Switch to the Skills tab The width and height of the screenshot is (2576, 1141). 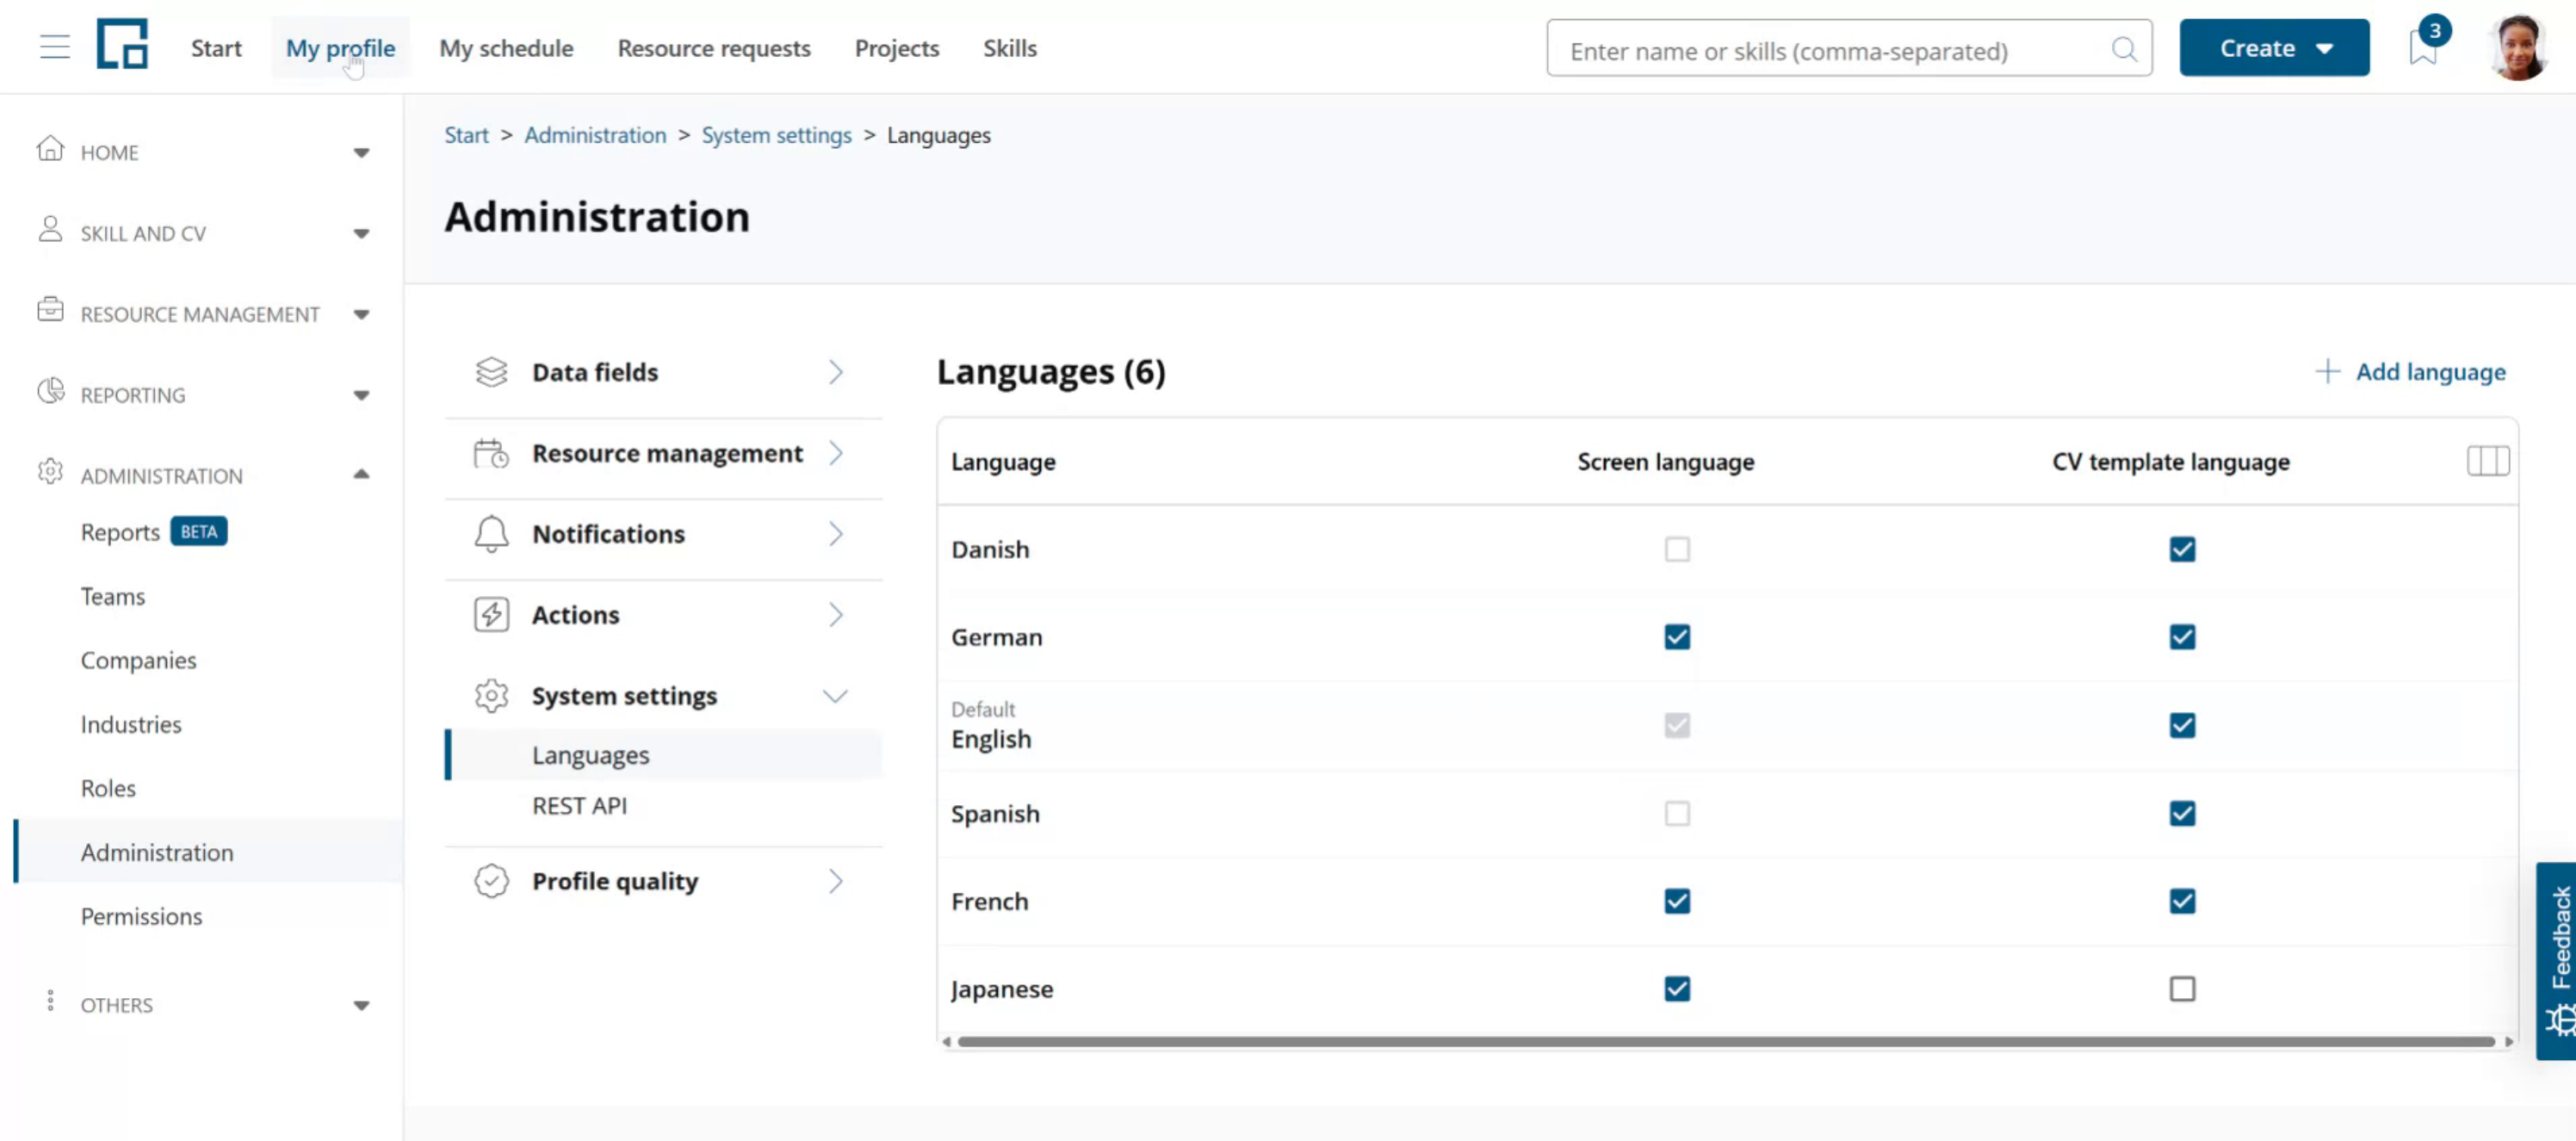(x=1010, y=48)
